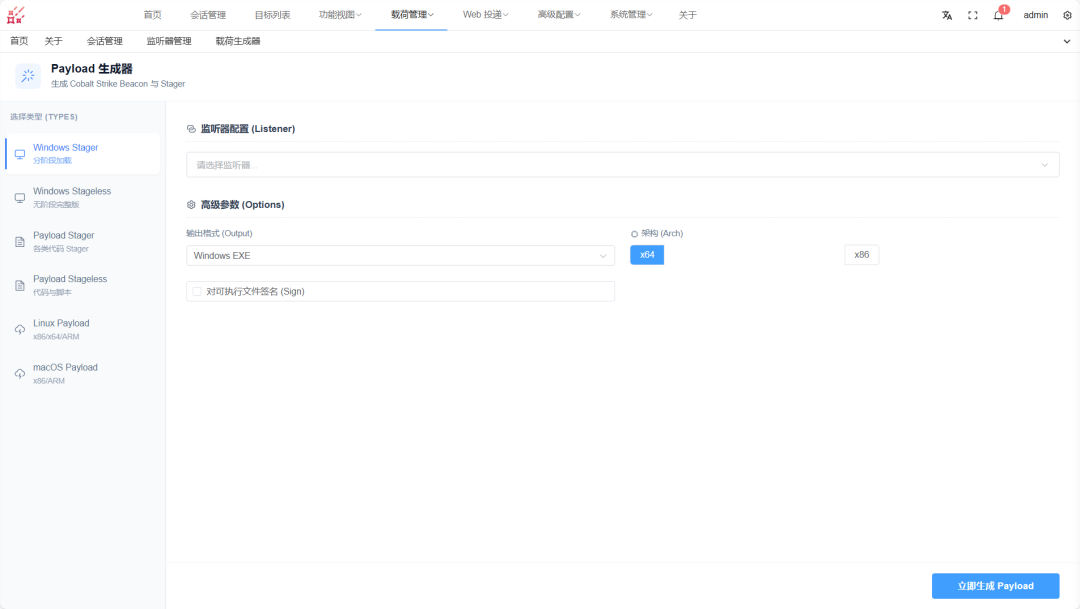The image size is (1080, 609).
Task: Select Windows Stageless payload type
Action: coord(83,197)
